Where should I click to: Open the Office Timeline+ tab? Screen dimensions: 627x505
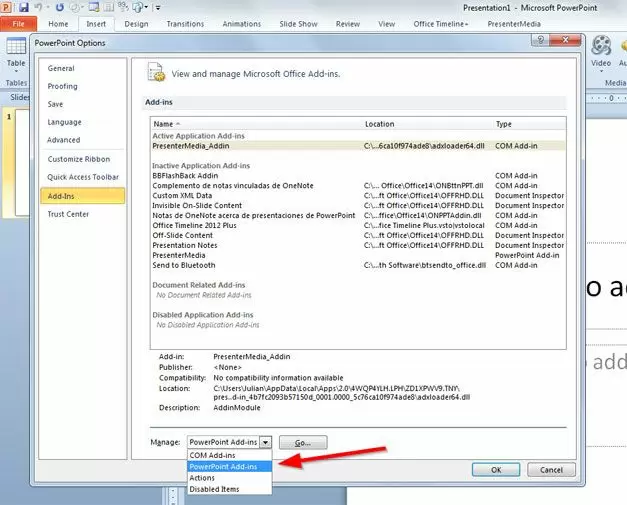point(441,24)
